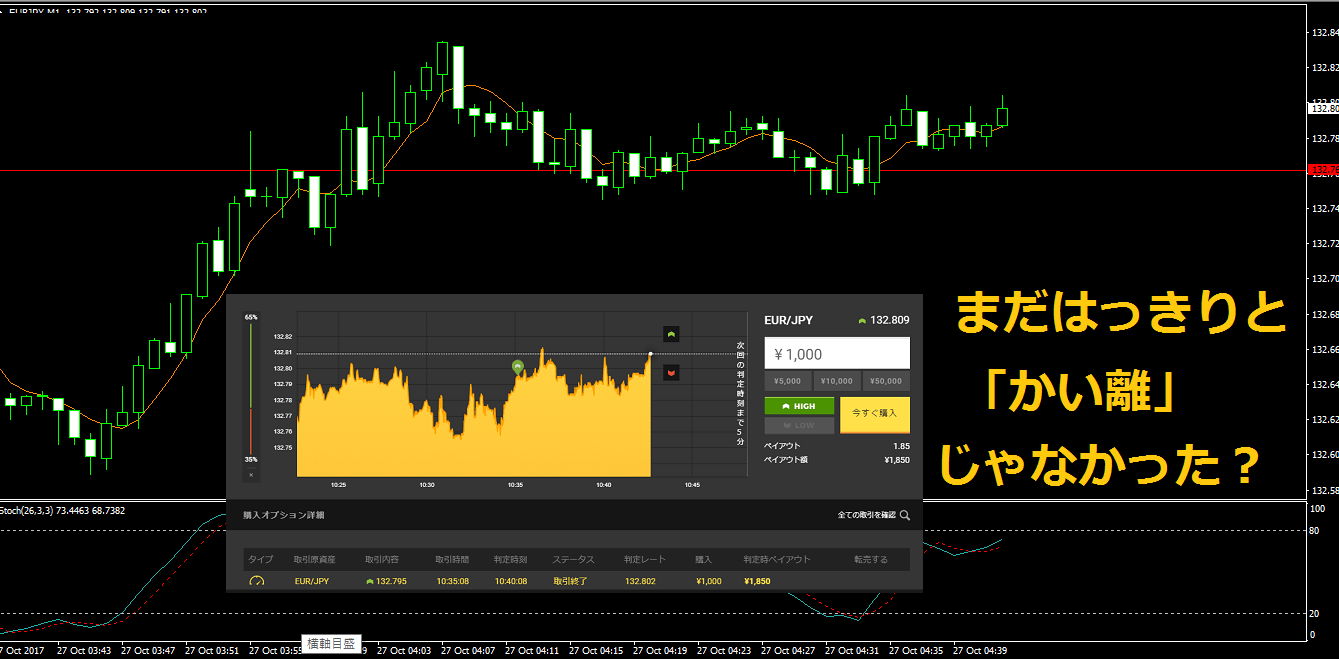Choose the ¥10,000 preset amount
Screen dimensions: 1339x659
tap(836, 381)
